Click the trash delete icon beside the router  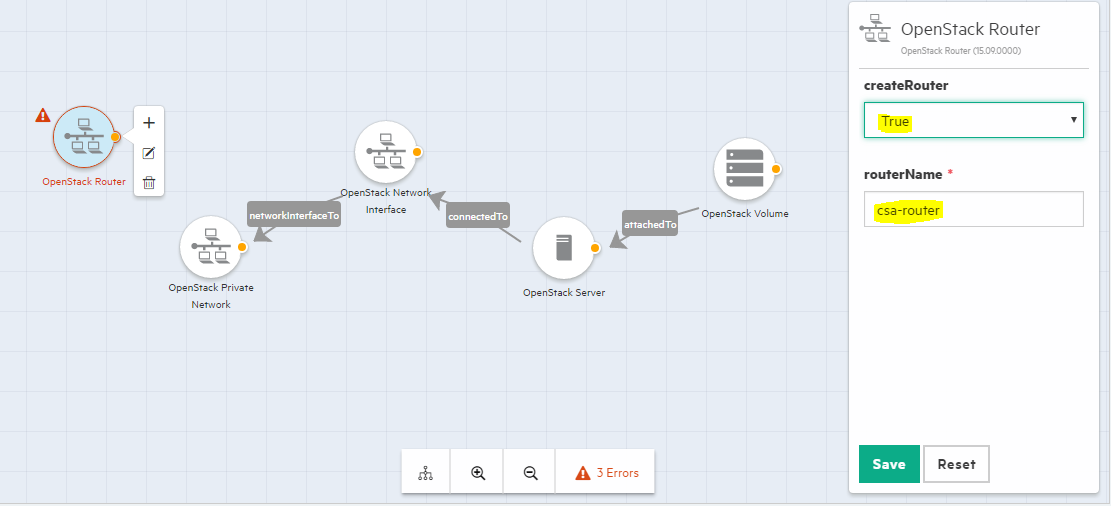[x=149, y=183]
